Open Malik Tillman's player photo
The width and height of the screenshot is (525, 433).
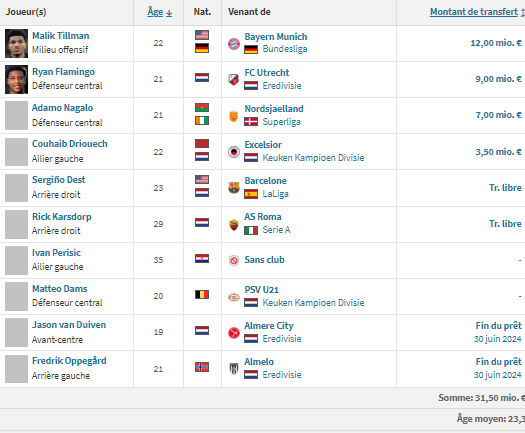[16, 44]
